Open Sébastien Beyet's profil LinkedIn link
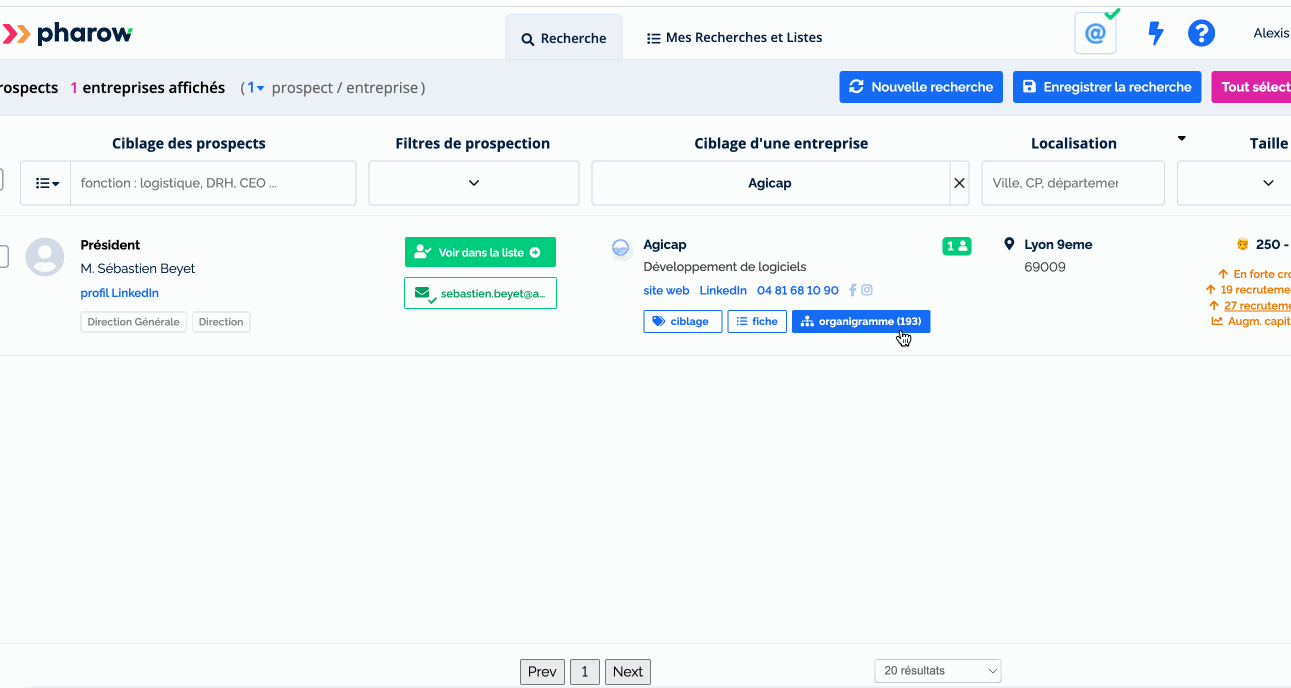The image size is (1291, 688). tap(119, 293)
